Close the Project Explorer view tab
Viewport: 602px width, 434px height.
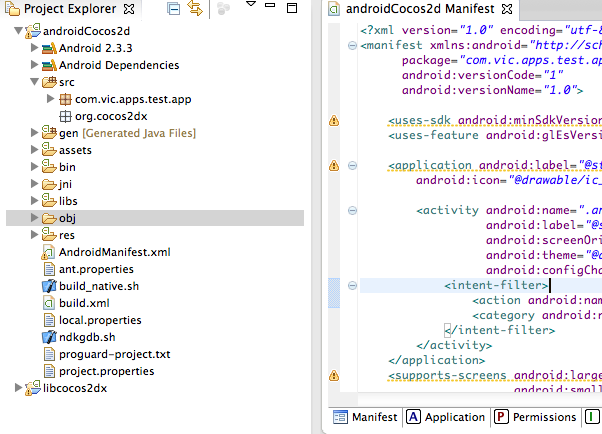[129, 9]
